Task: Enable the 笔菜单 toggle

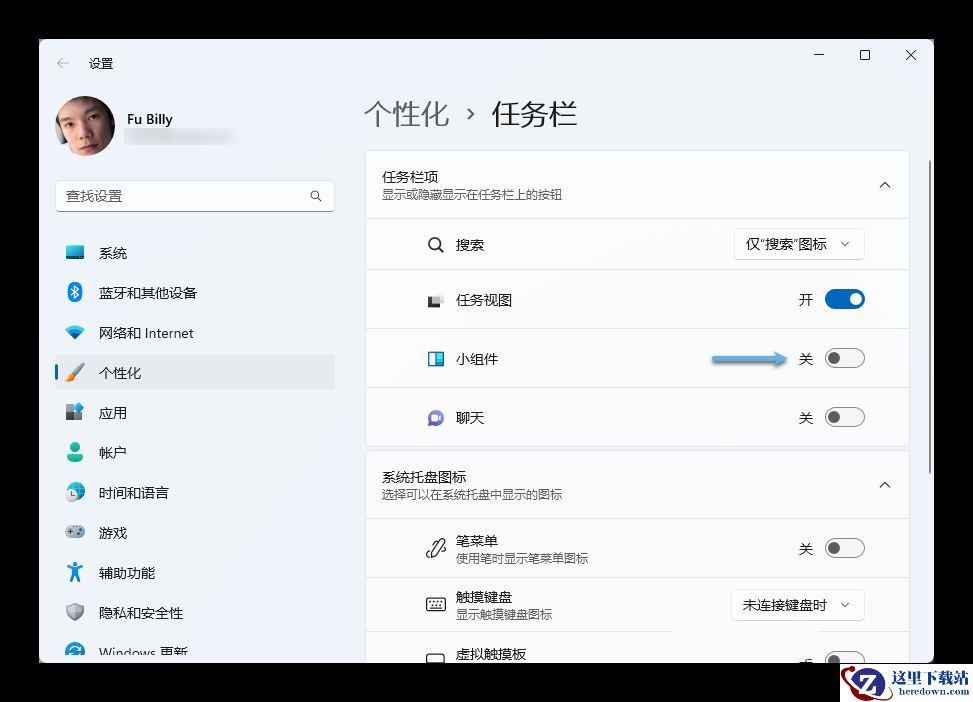Action: point(845,548)
